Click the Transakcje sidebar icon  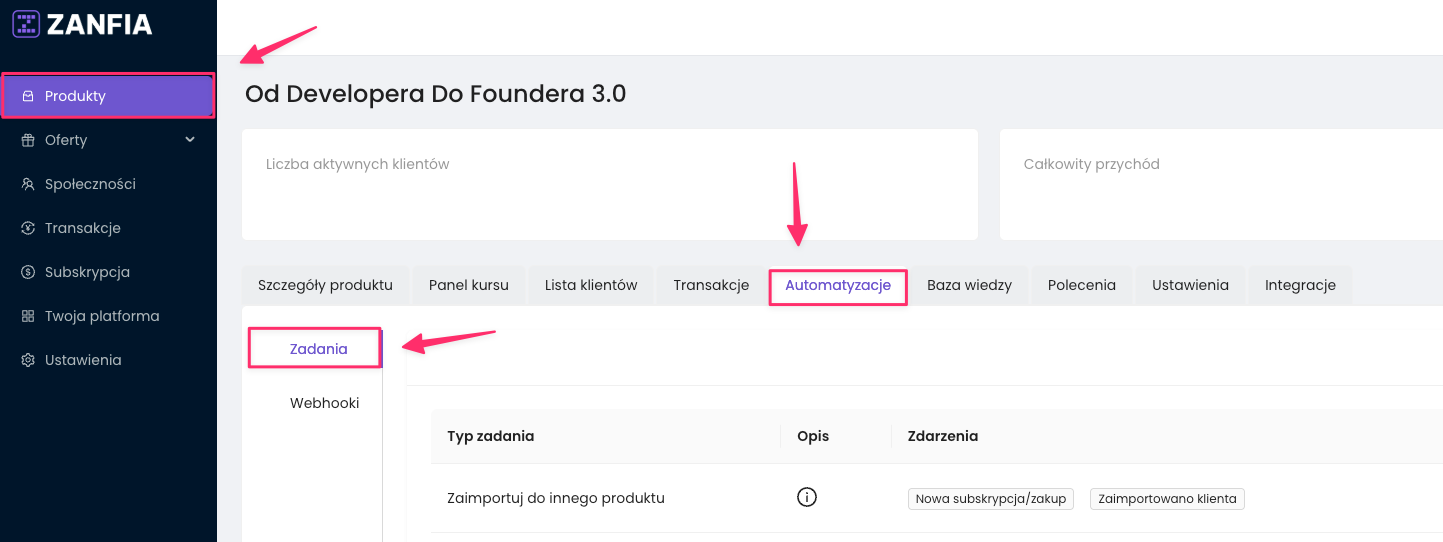click(x=28, y=229)
